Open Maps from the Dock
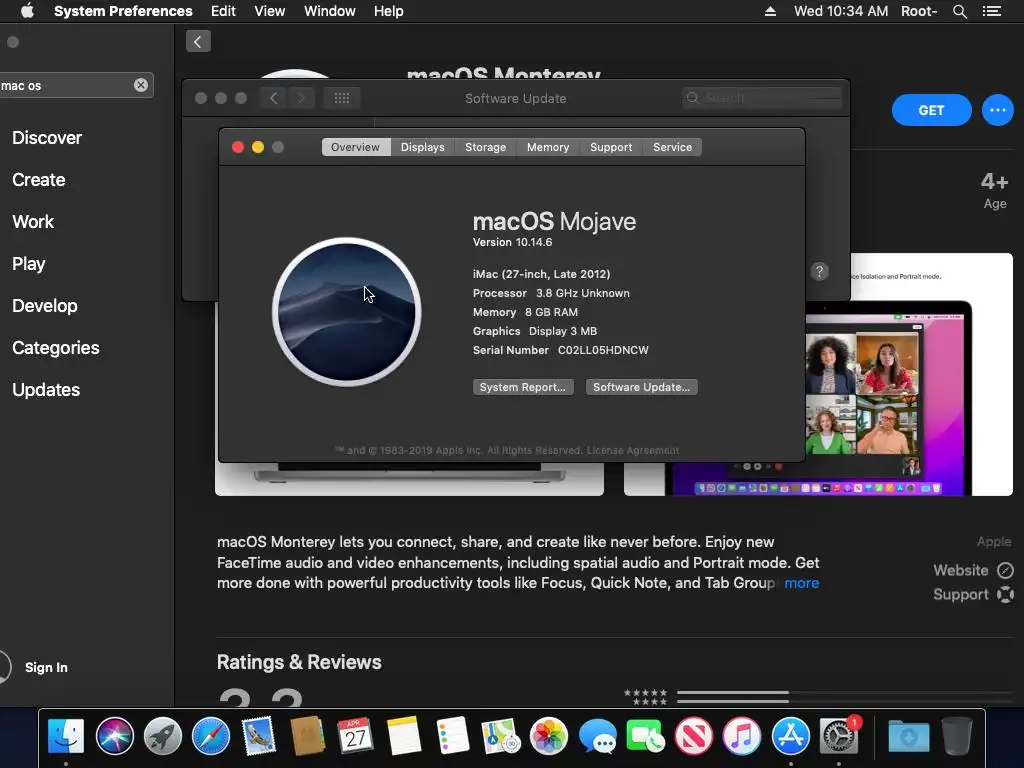Screen dimensions: 1024x768 tap(500, 736)
